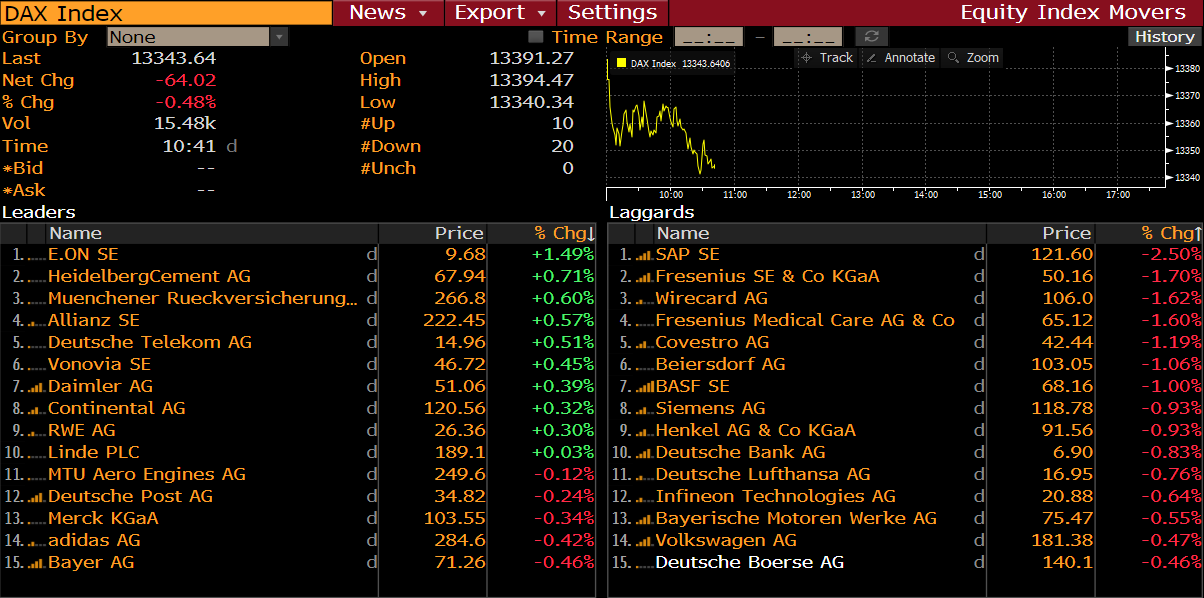Viewport: 1204px width, 598px height.
Task: Select Deutsche Boerse AG row
Action: [x=905, y=563]
